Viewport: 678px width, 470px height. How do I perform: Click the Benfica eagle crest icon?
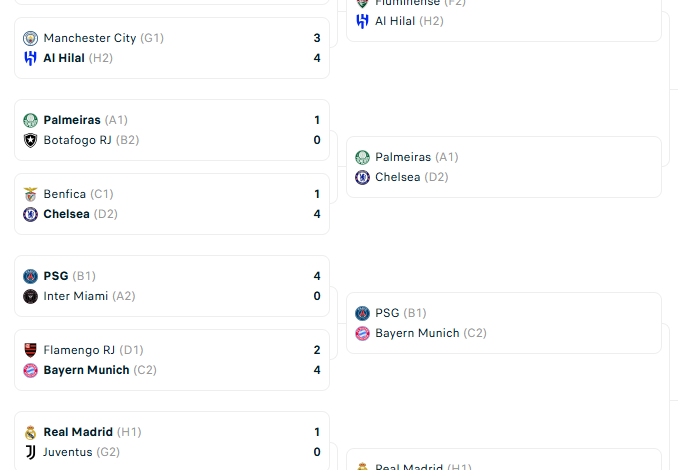[30, 194]
